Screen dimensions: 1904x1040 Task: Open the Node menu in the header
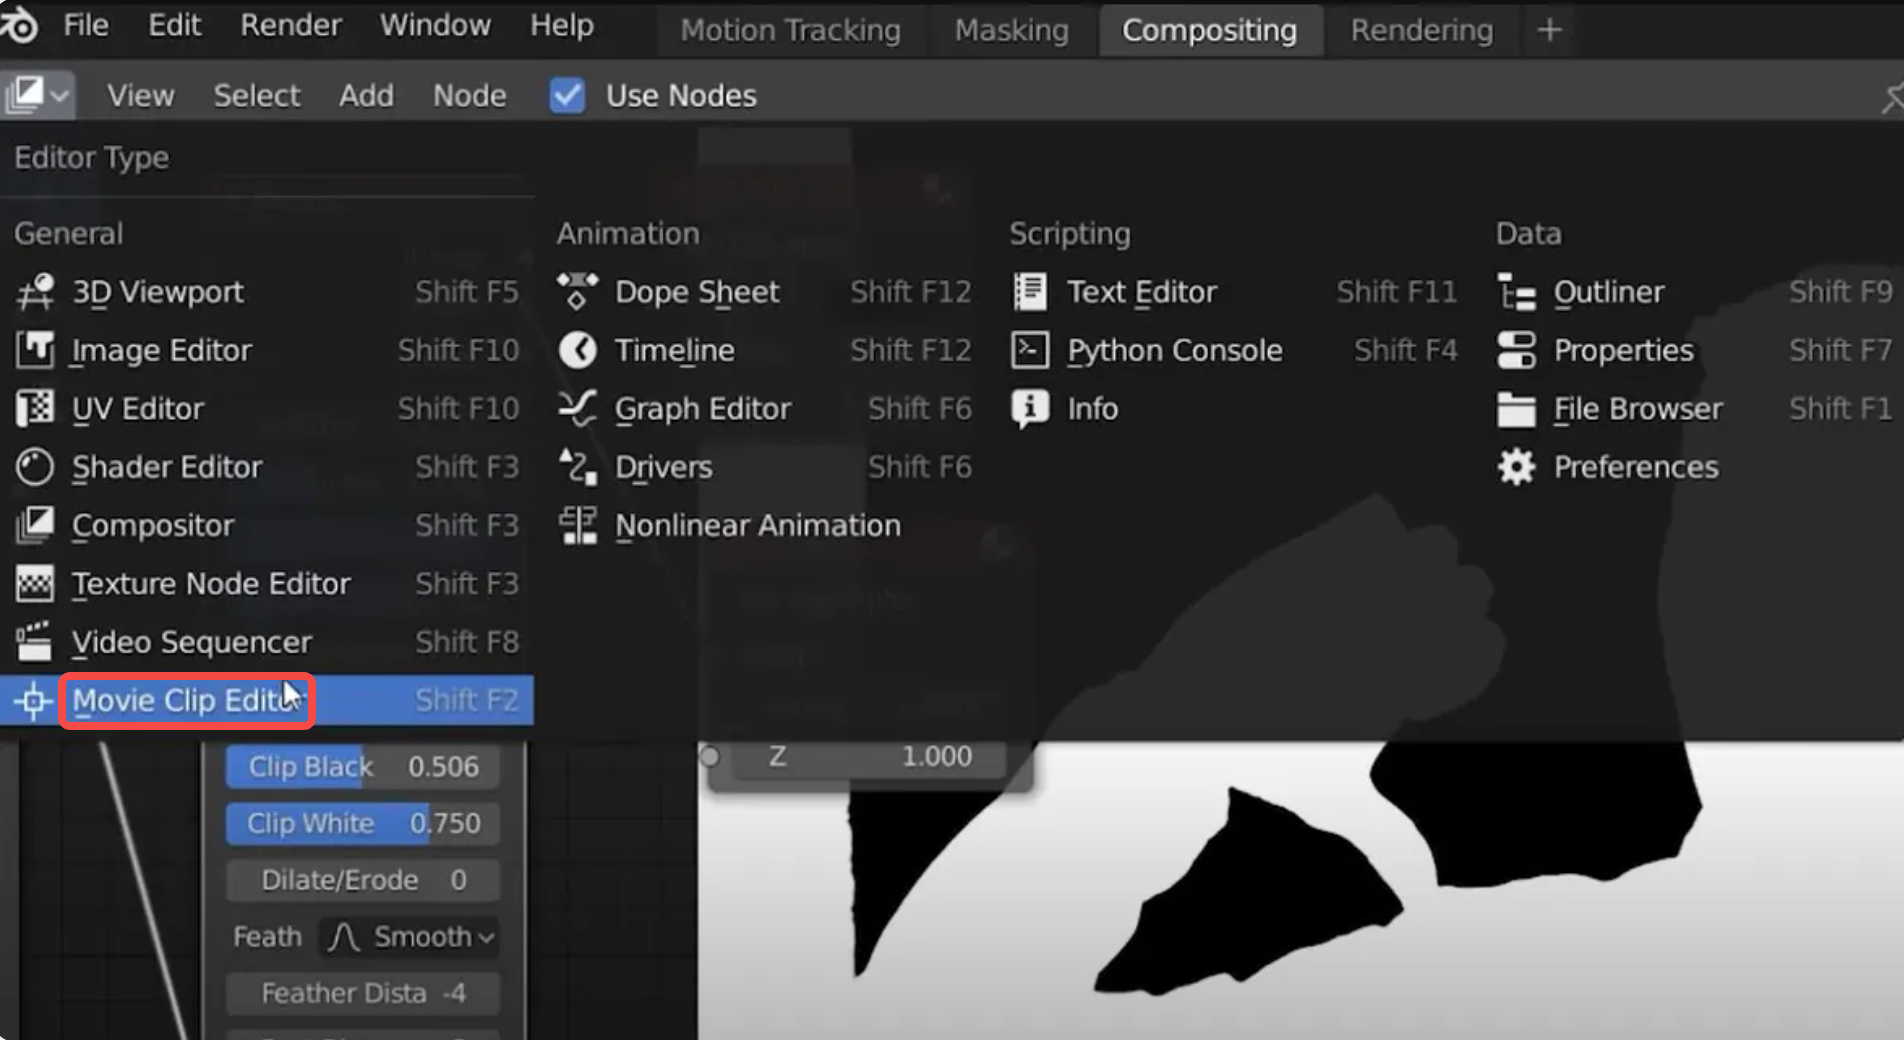point(469,95)
